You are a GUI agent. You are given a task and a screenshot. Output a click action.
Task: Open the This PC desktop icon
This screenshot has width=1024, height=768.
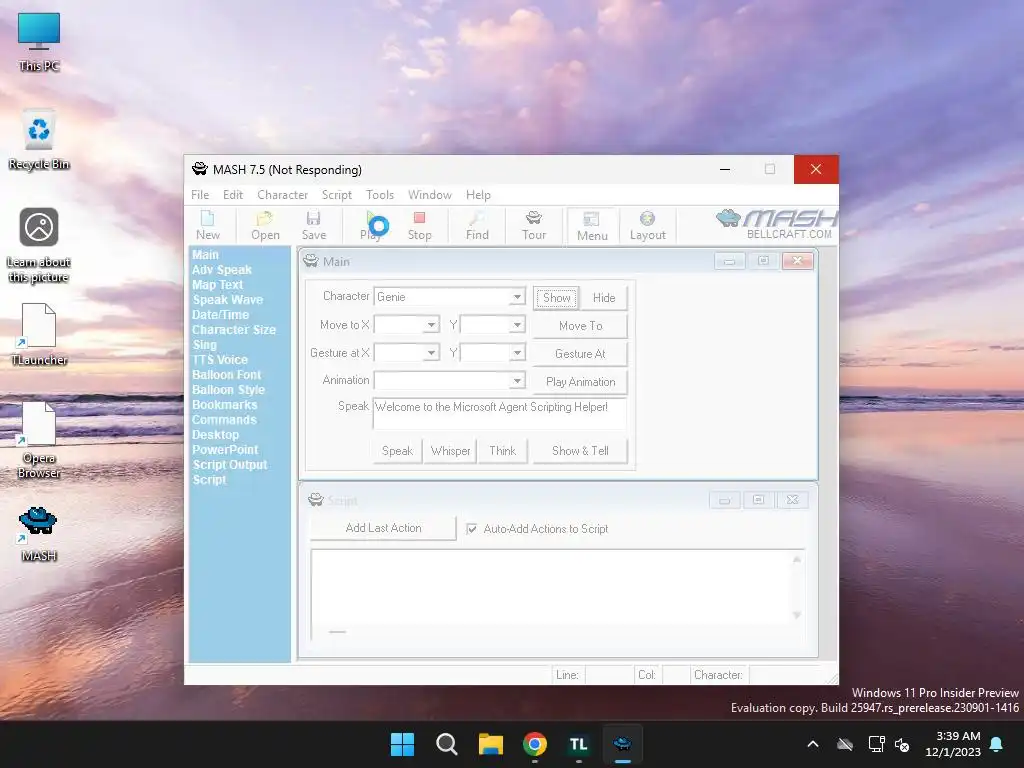pyautogui.click(x=39, y=42)
